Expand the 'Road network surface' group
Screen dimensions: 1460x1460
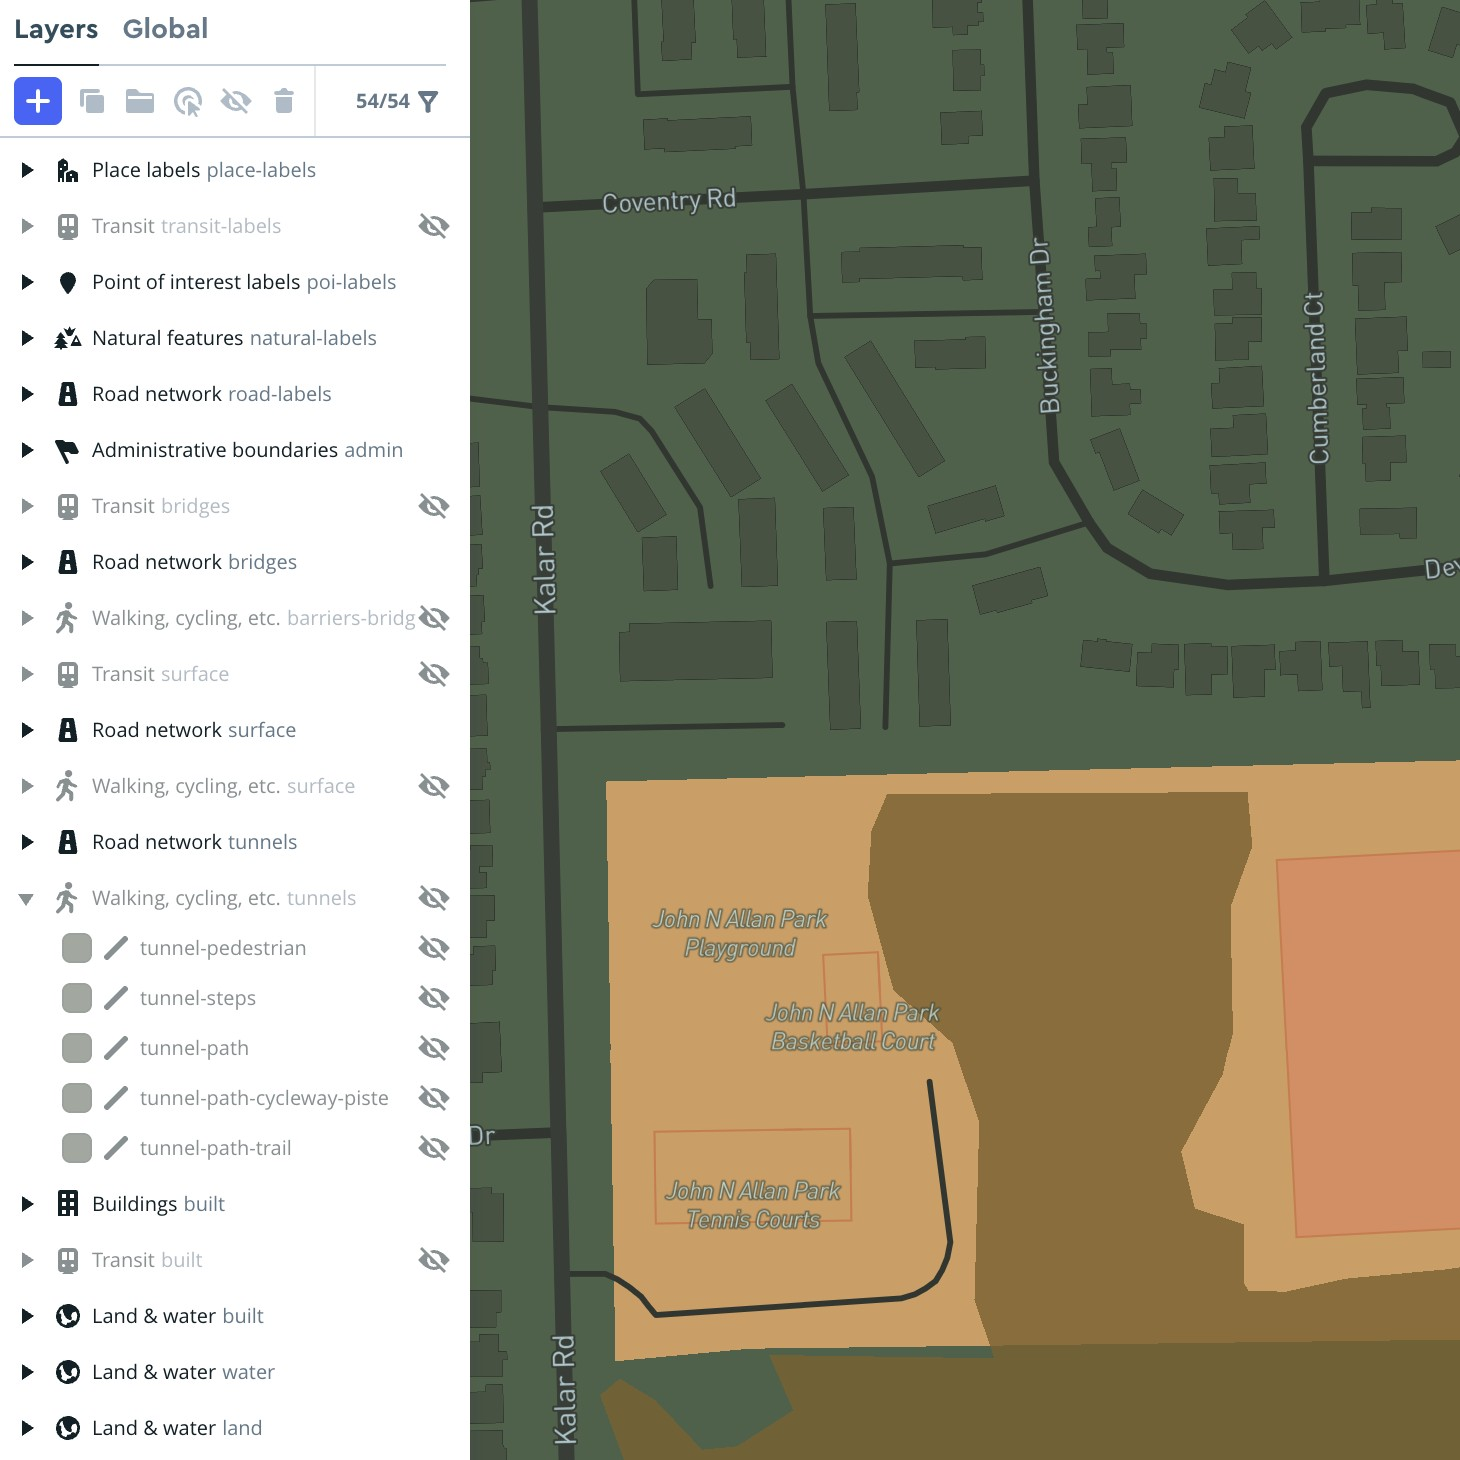click(26, 729)
